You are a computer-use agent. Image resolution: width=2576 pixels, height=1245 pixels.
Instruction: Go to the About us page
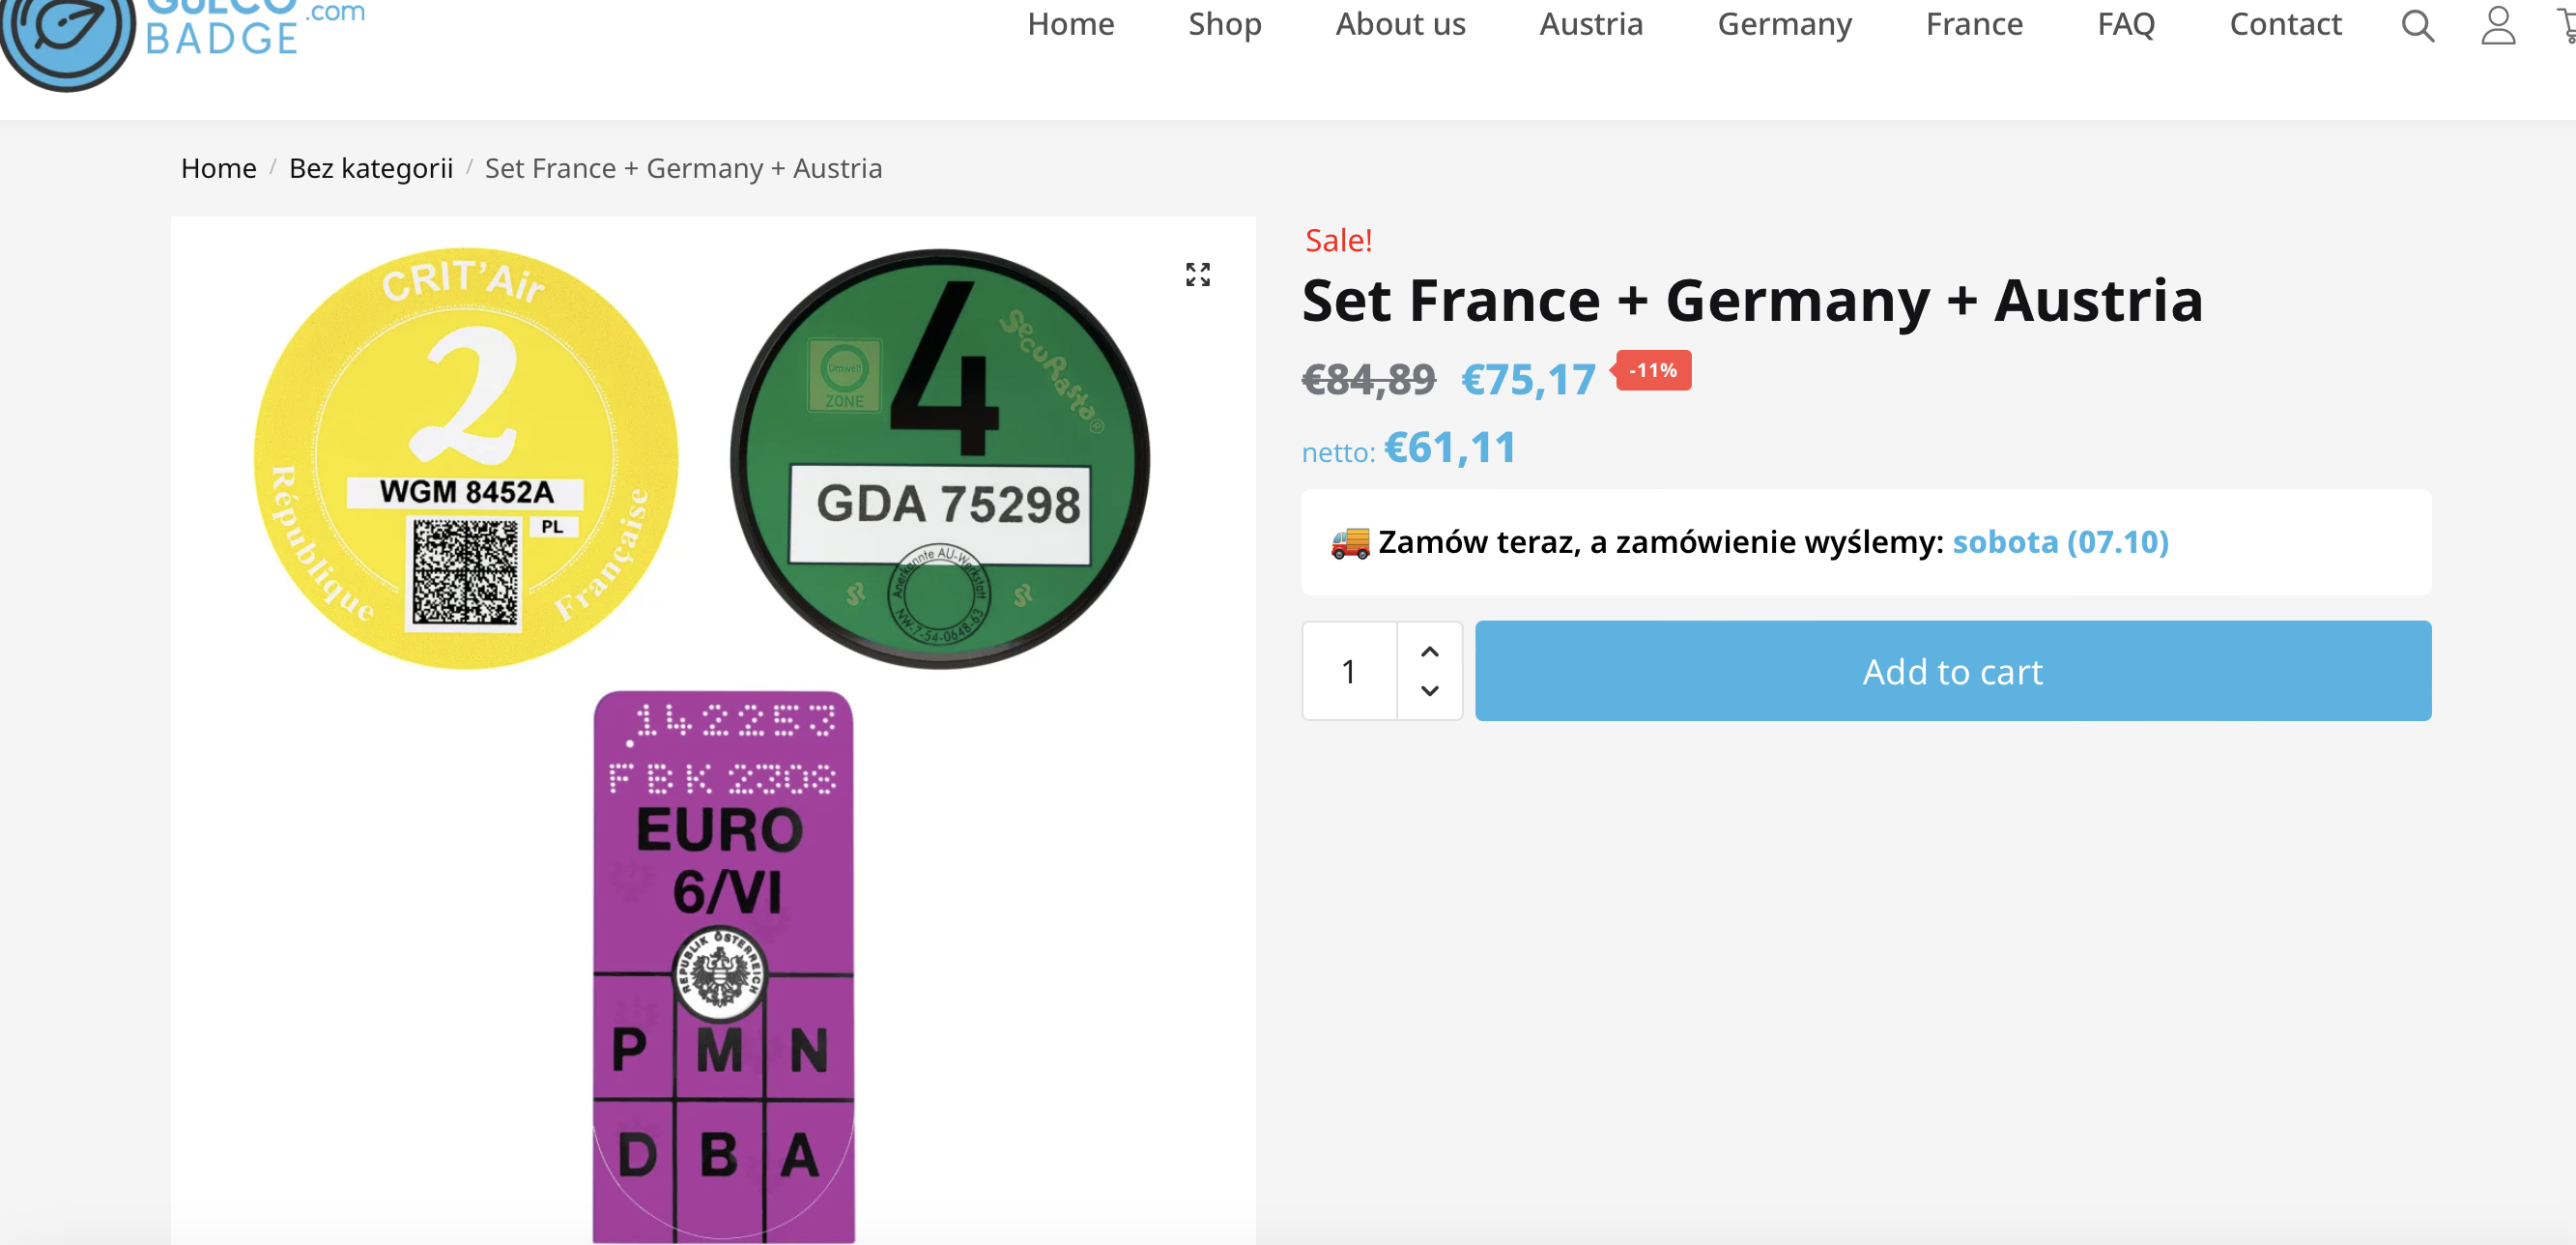[x=1400, y=24]
